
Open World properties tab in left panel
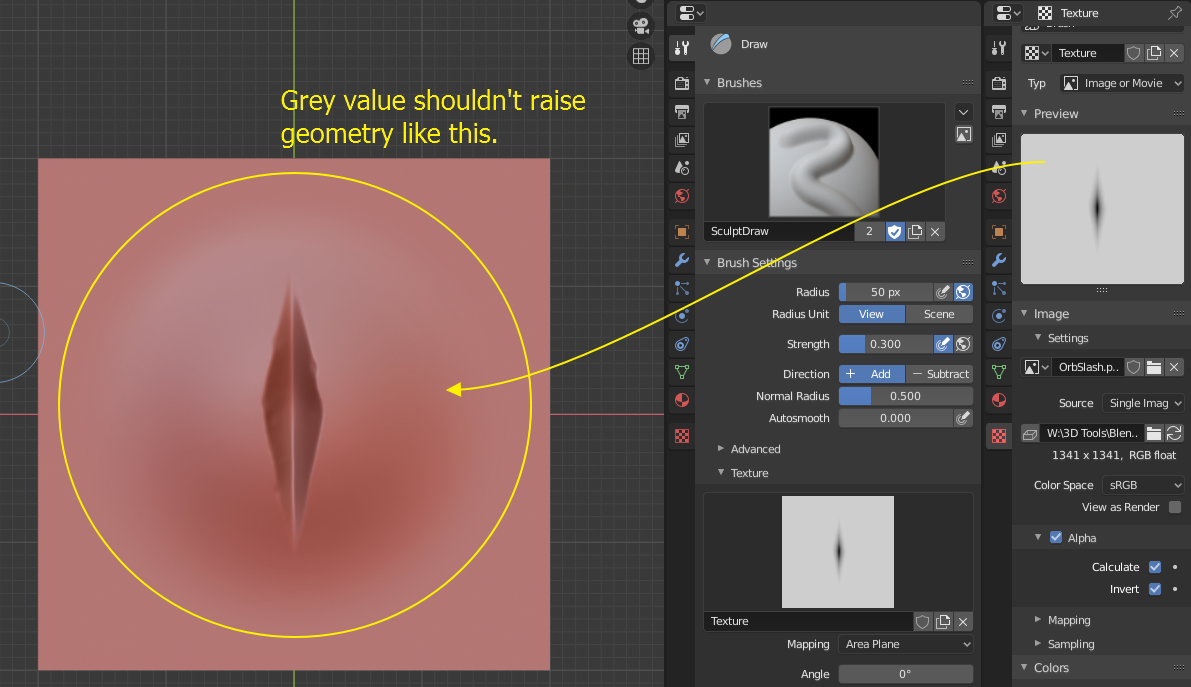[682, 196]
